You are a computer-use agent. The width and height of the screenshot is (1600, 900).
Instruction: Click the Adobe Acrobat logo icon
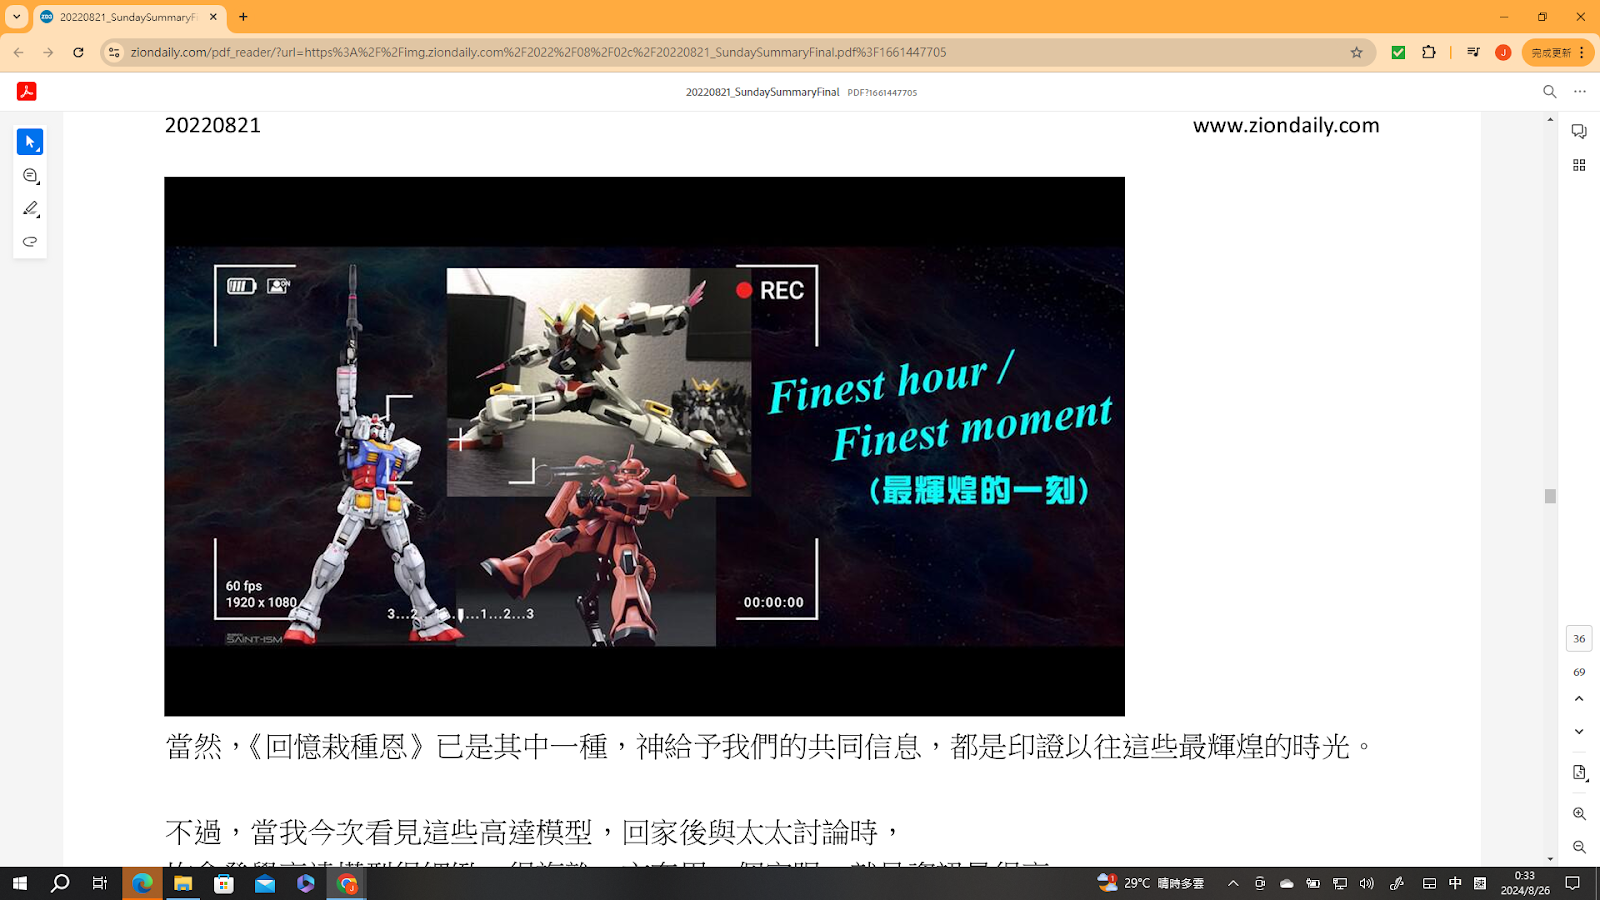pos(27,91)
